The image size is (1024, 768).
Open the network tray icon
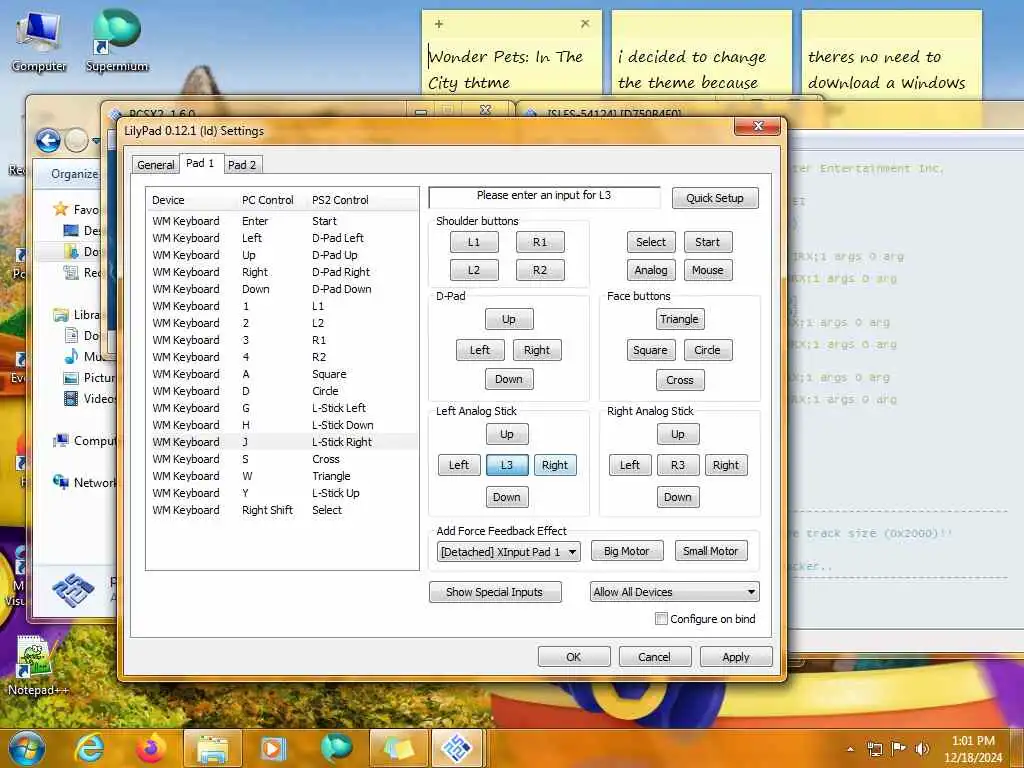(x=874, y=749)
